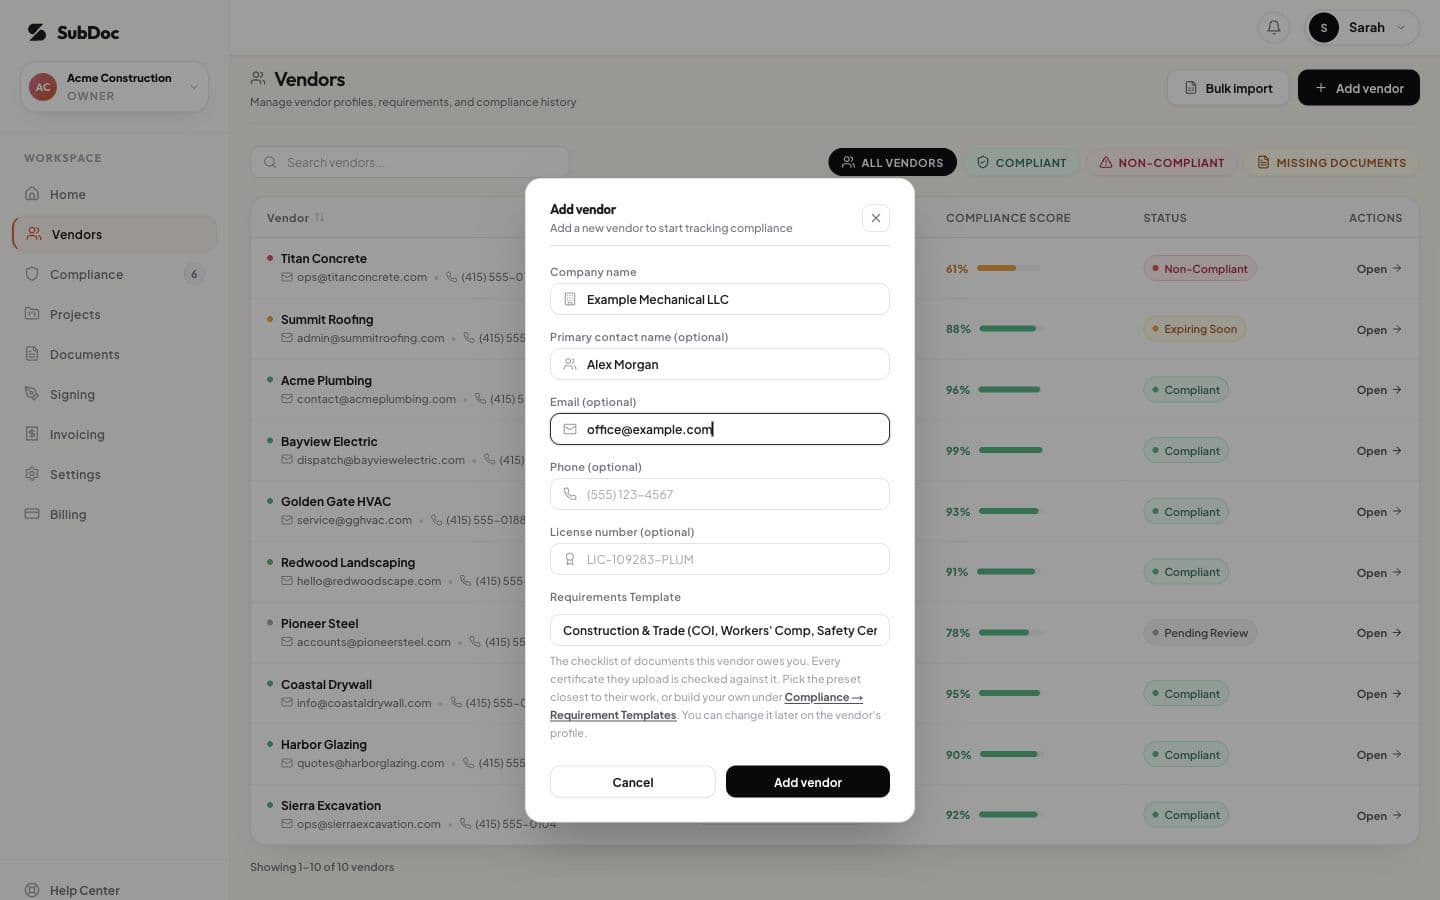Click the search magnifier icon
Screen dimensions: 1440x900
click(x=270, y=162)
